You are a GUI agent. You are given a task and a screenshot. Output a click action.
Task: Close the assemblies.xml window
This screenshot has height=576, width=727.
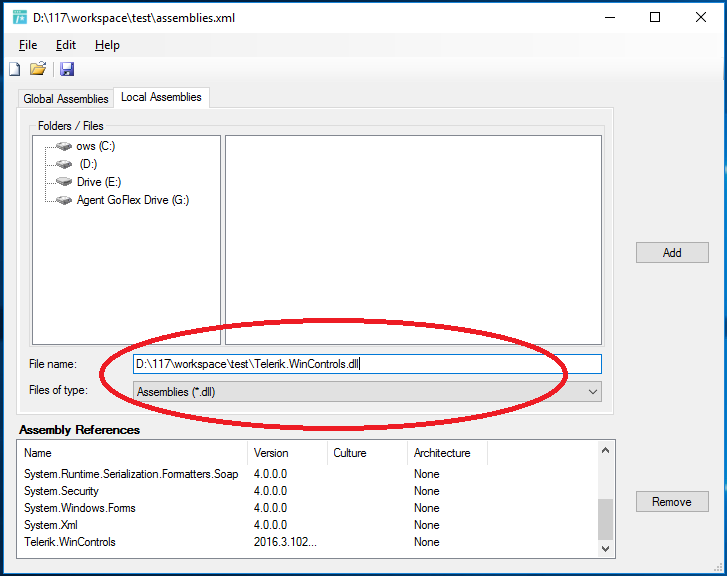(x=701, y=18)
